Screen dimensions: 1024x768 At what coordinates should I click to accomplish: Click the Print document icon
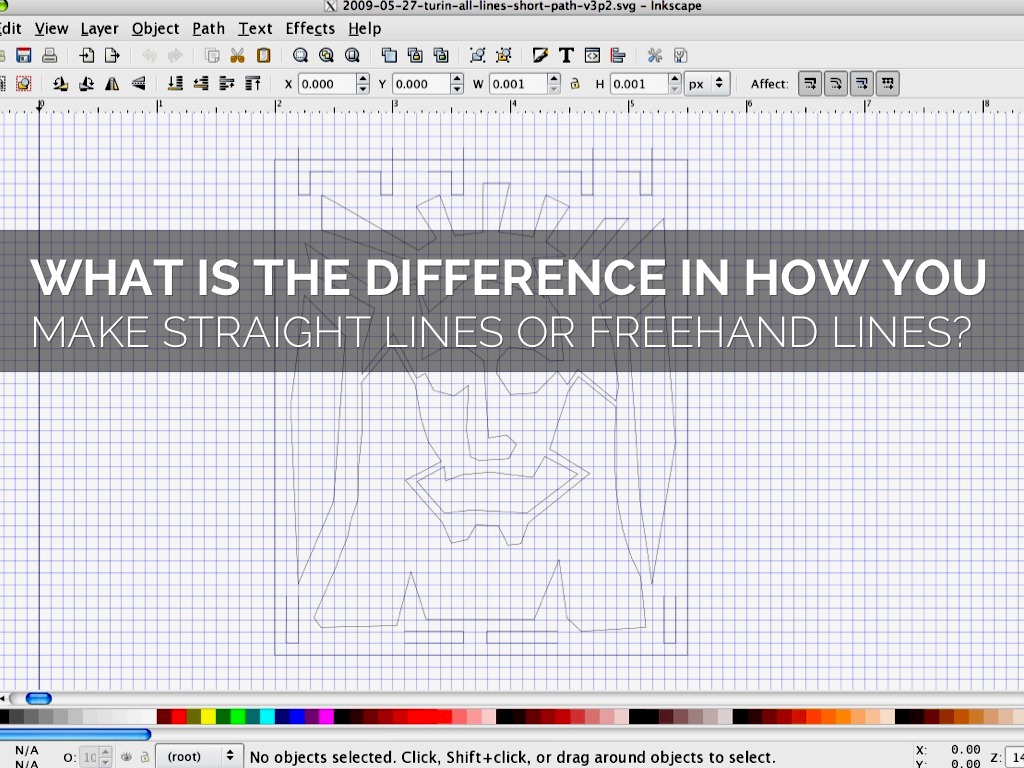(x=49, y=56)
